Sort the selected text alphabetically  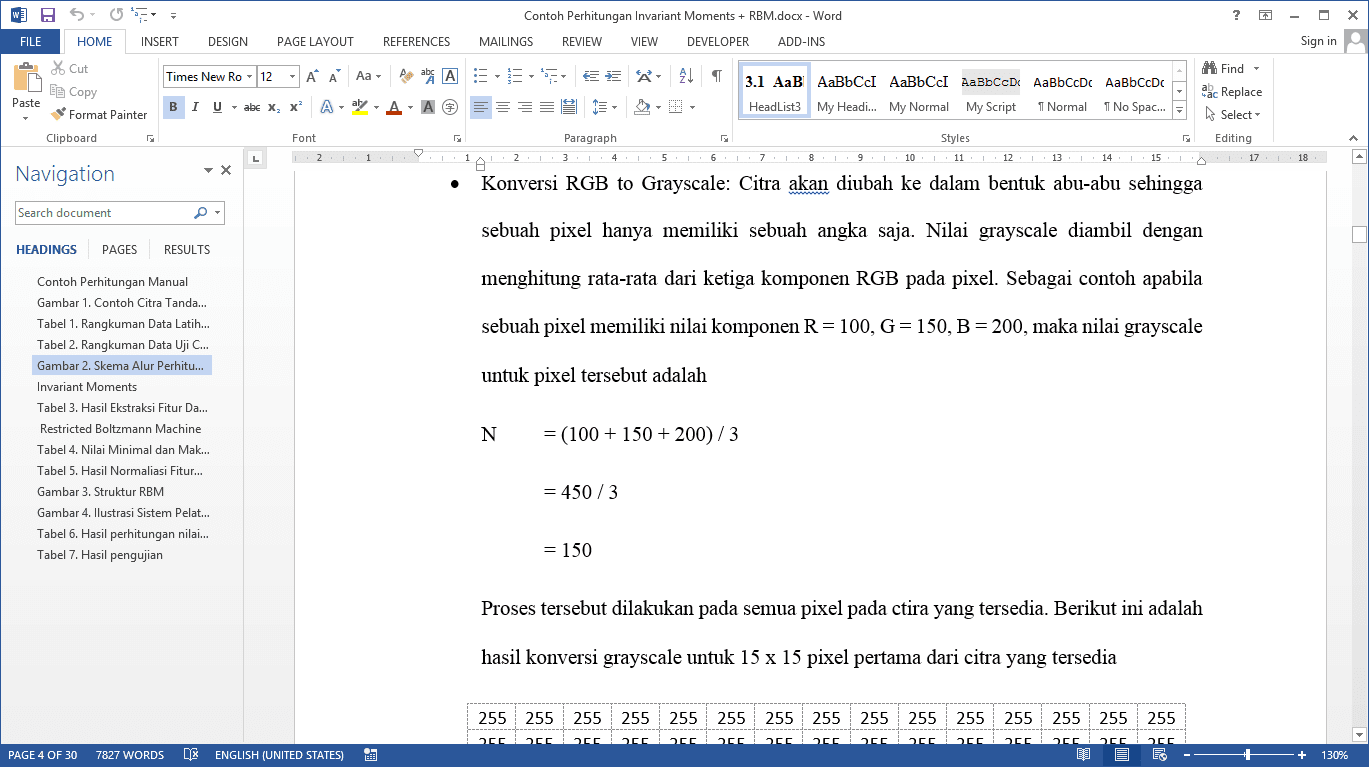[686, 76]
